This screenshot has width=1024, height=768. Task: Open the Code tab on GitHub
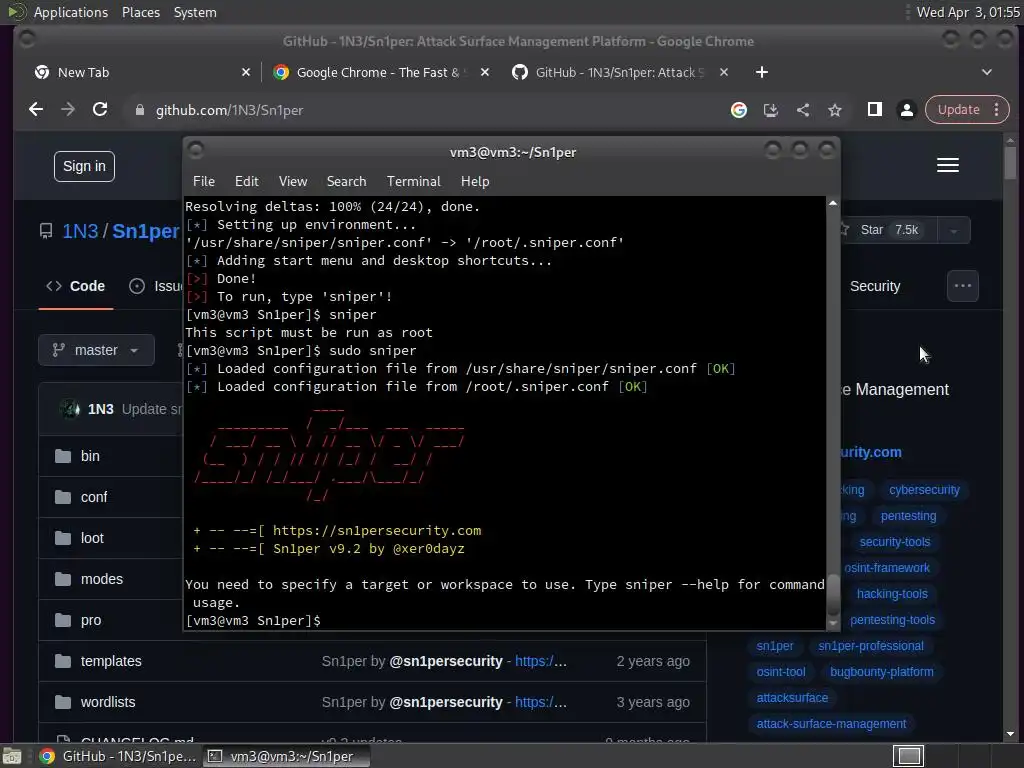(x=76, y=286)
